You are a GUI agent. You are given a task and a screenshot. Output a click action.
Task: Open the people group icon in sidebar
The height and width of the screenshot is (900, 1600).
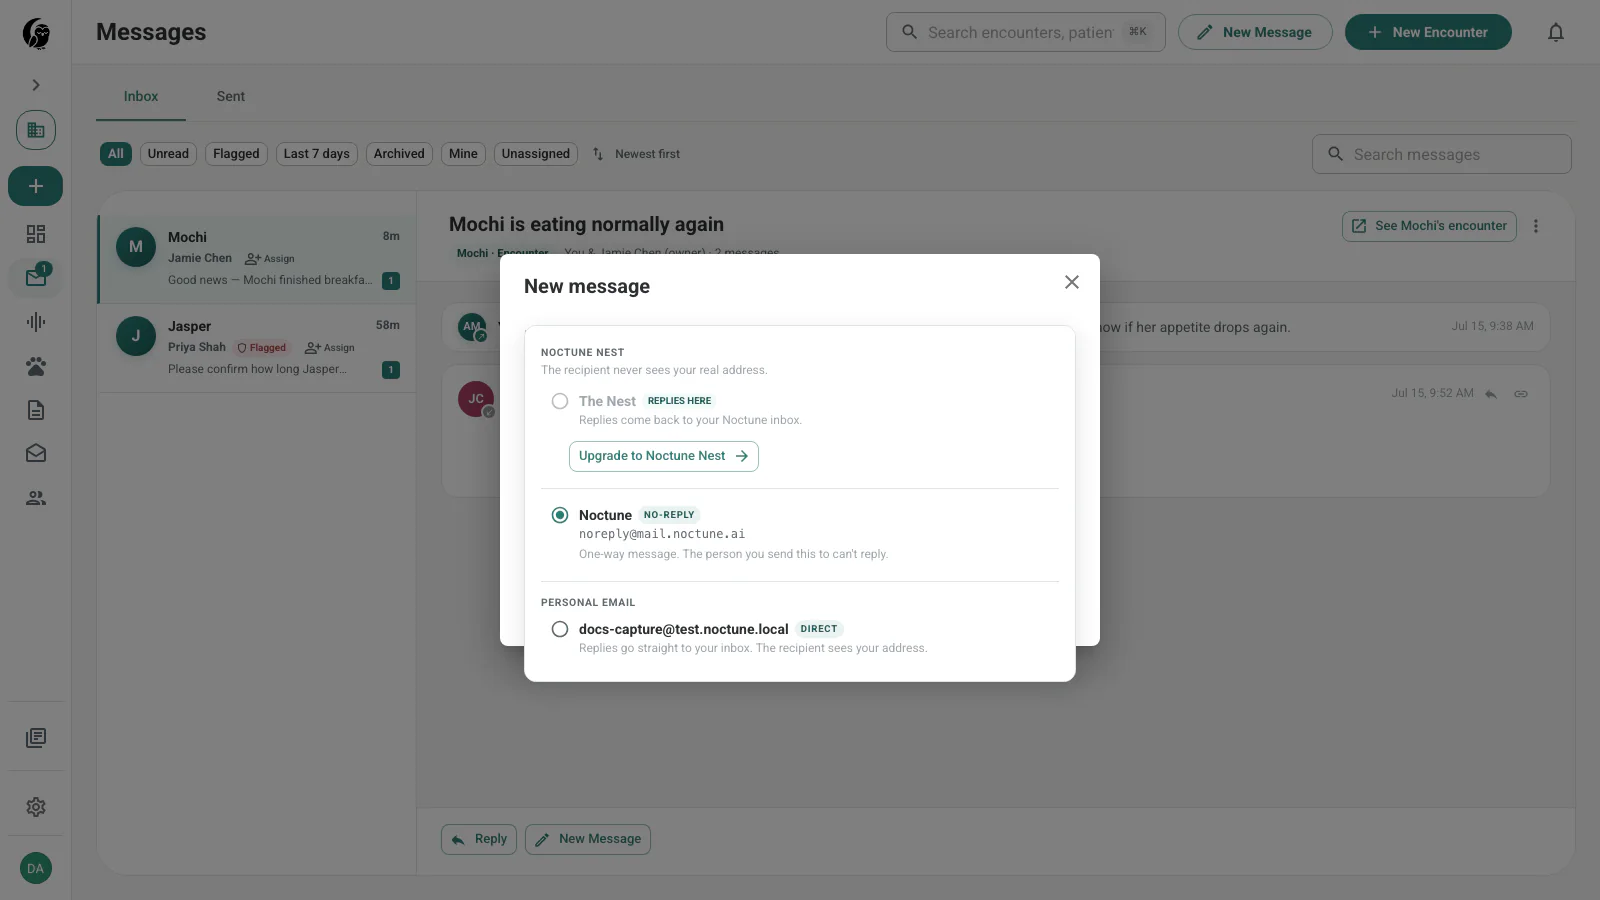36,498
